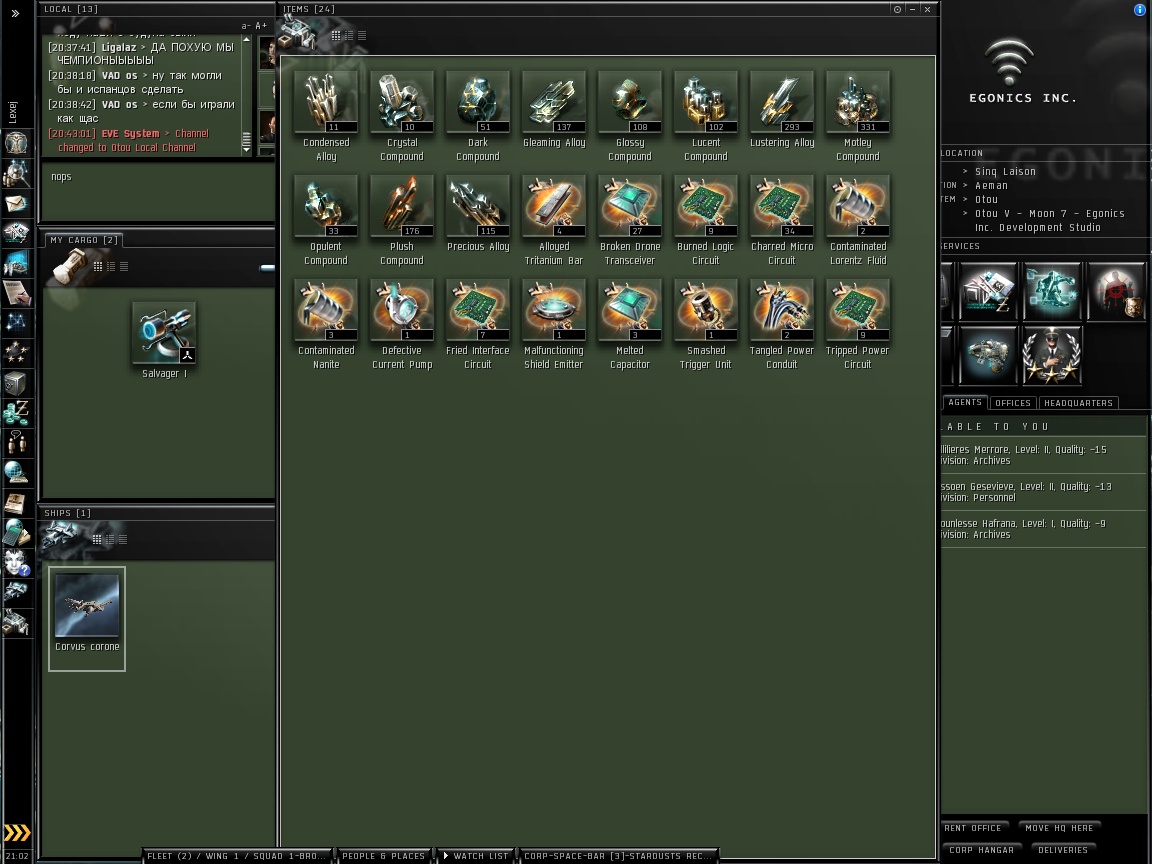Open People & Places magnifier icon in sidebar
Image resolution: width=1152 pixels, height=864 pixels.
pos(16,173)
